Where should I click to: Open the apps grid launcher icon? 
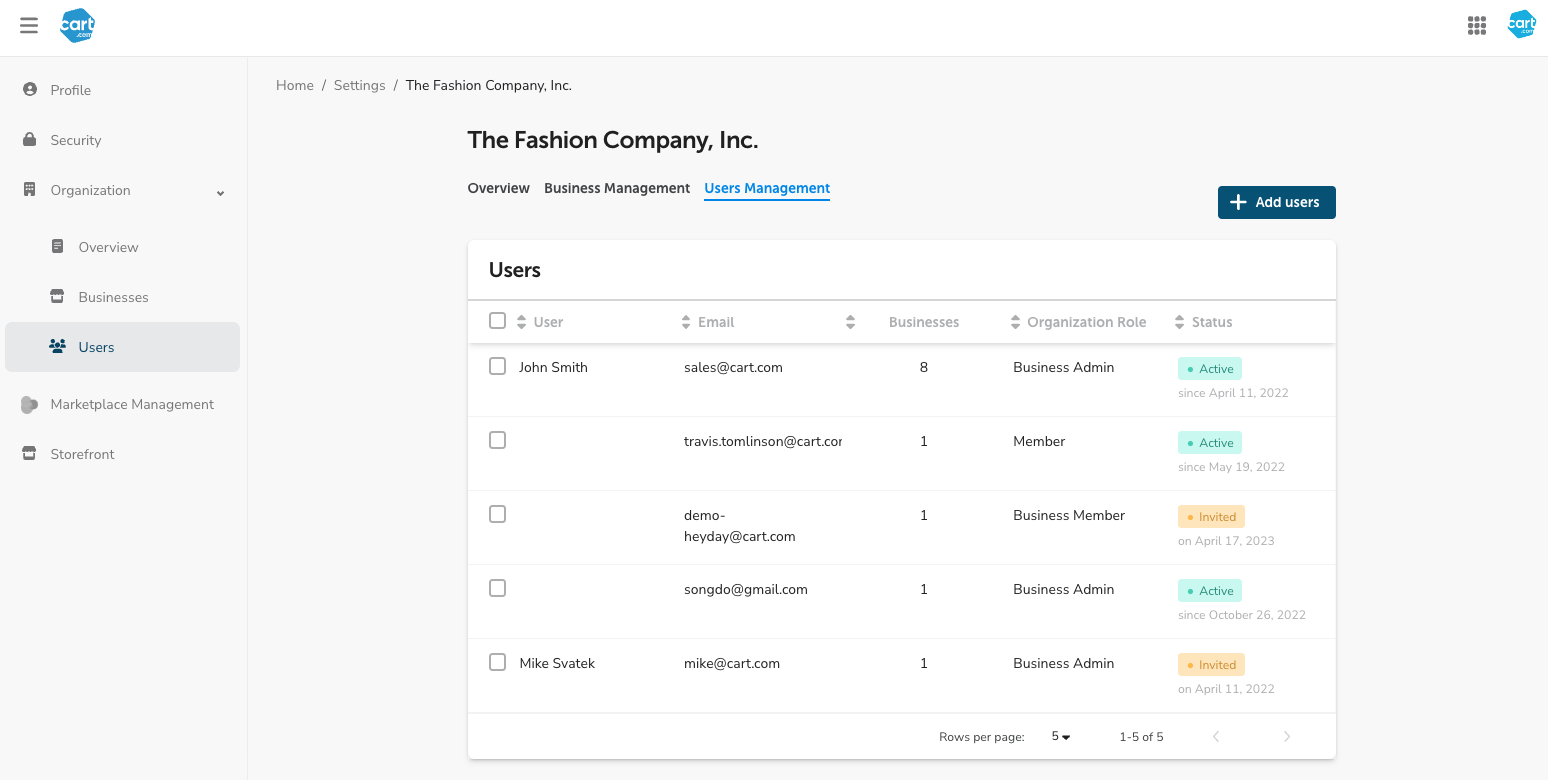coord(1476,26)
